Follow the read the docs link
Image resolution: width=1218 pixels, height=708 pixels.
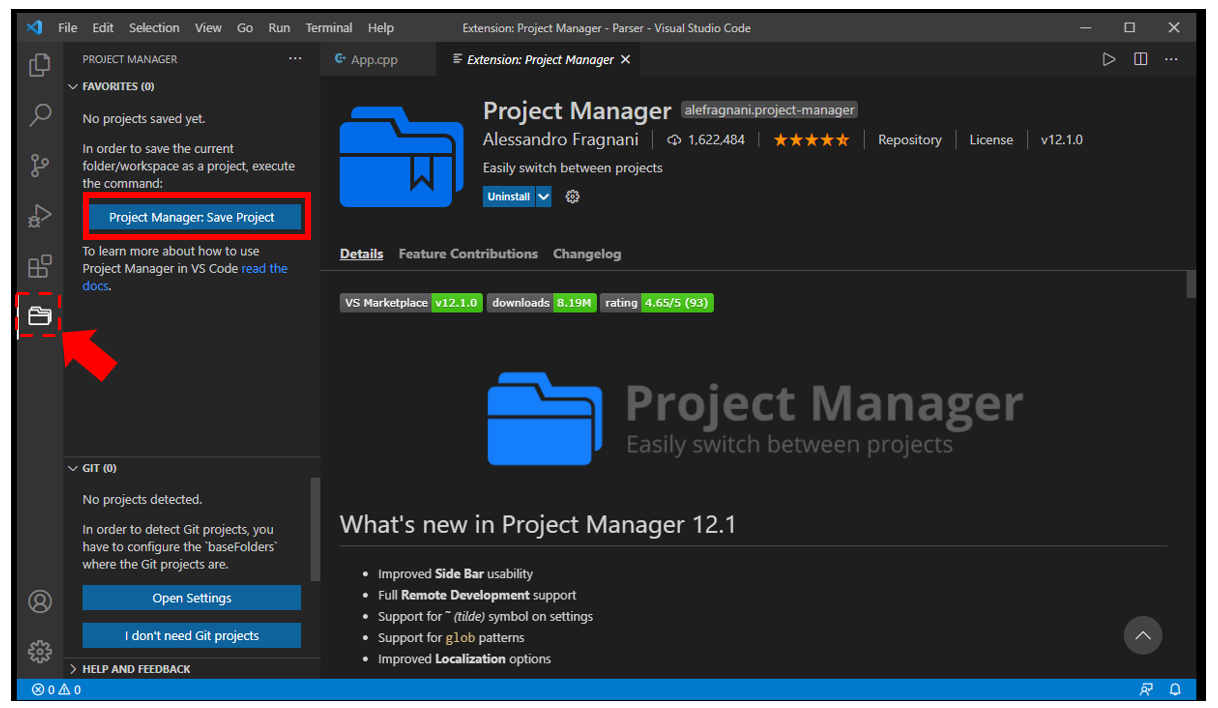pyautogui.click(x=265, y=268)
